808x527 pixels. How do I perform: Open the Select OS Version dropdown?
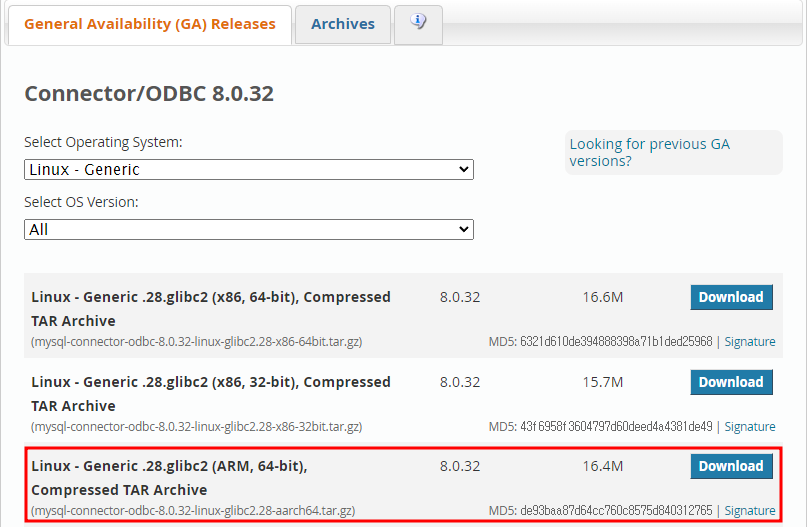tap(249, 230)
